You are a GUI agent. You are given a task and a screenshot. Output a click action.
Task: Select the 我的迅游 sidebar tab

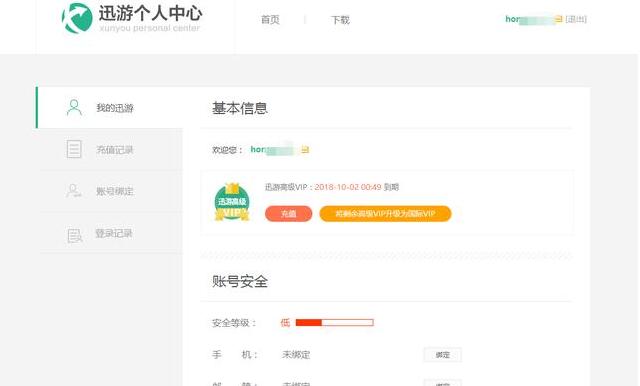109,108
